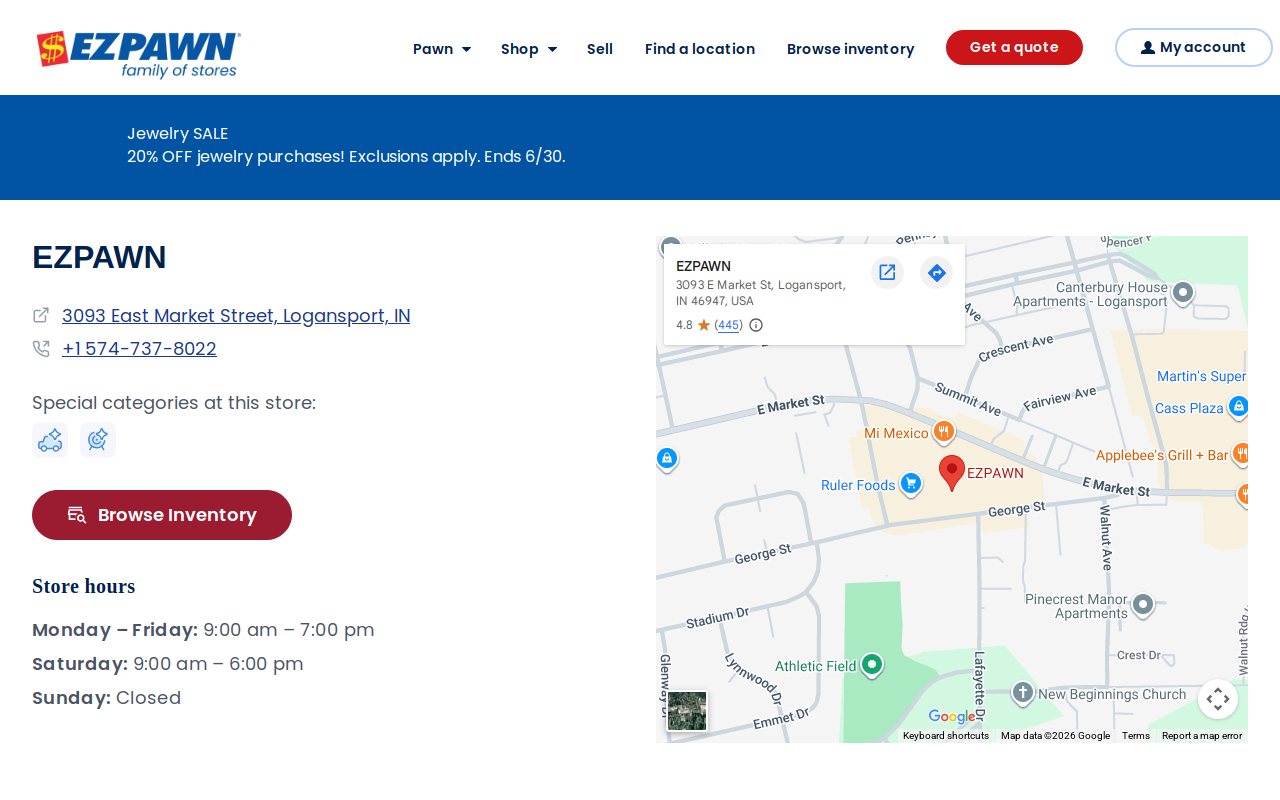Click the Pinecrest Manor Apartments marker
The height and width of the screenshot is (800, 1280).
coord(1143,606)
